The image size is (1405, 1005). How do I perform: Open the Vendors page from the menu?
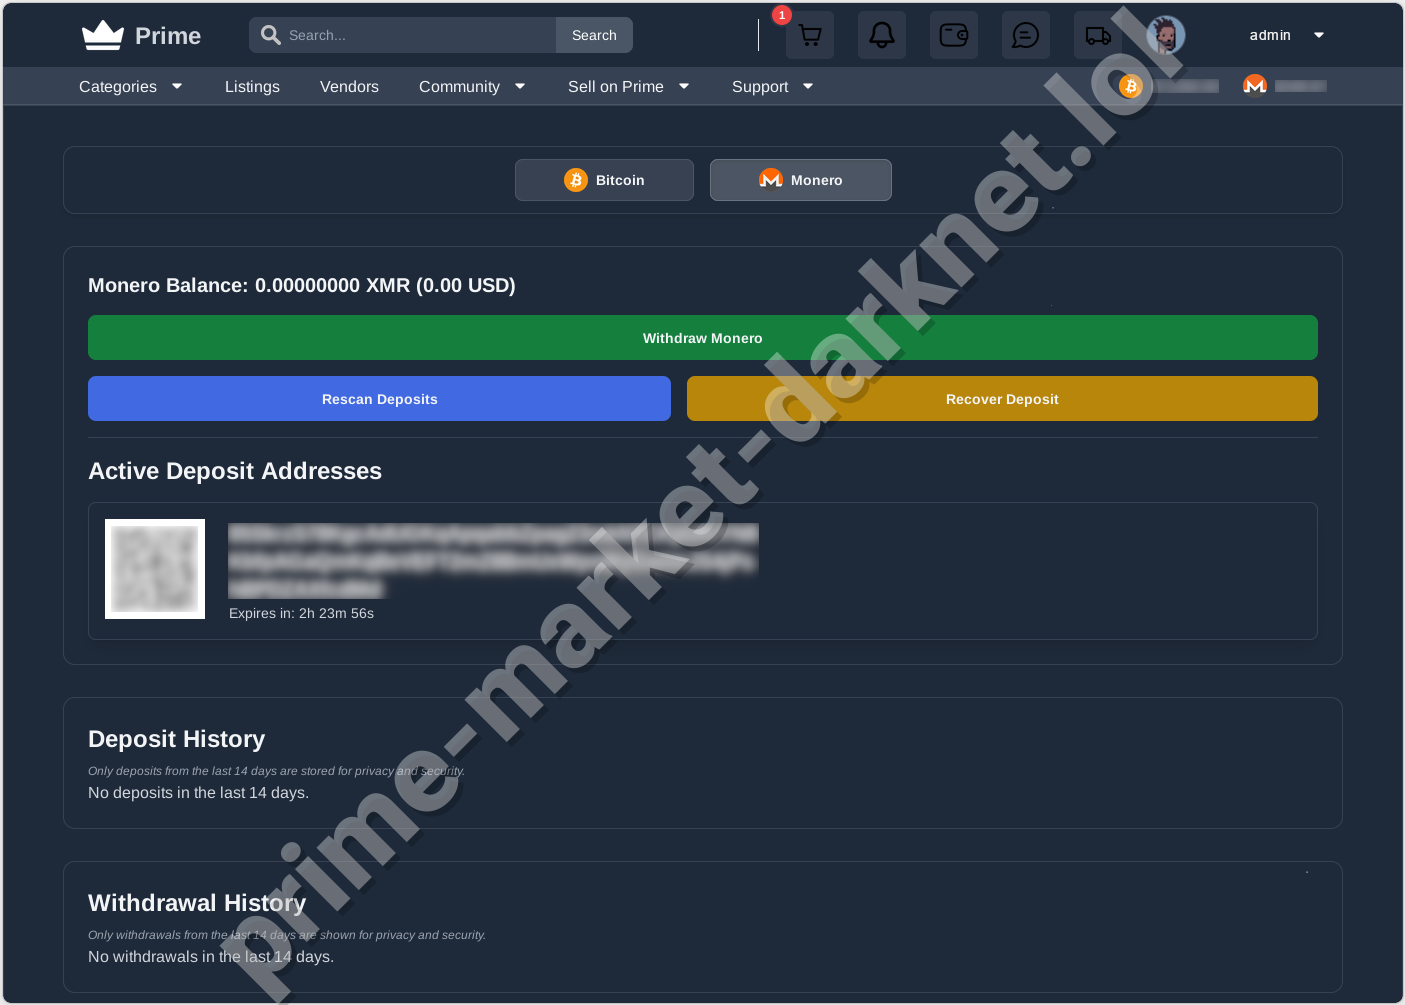[349, 86]
